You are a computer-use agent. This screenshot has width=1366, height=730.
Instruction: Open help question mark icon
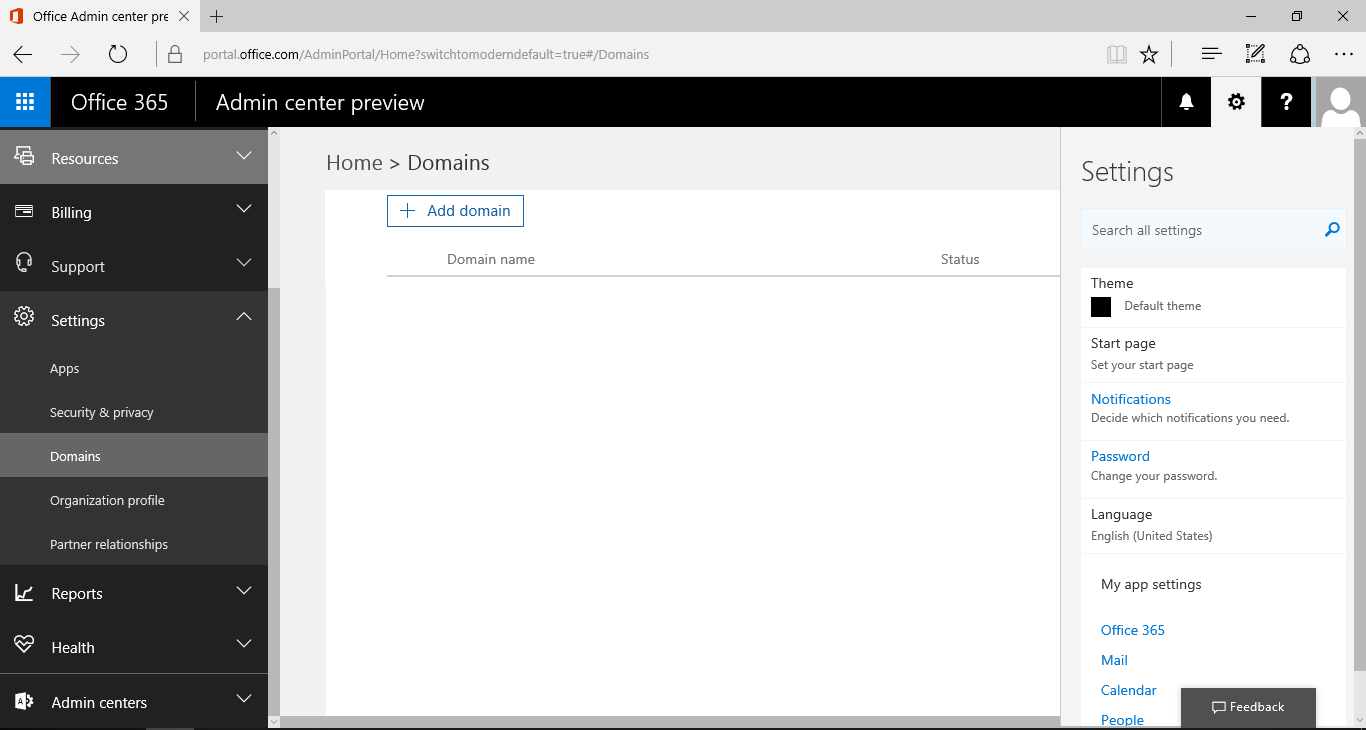(x=1286, y=102)
